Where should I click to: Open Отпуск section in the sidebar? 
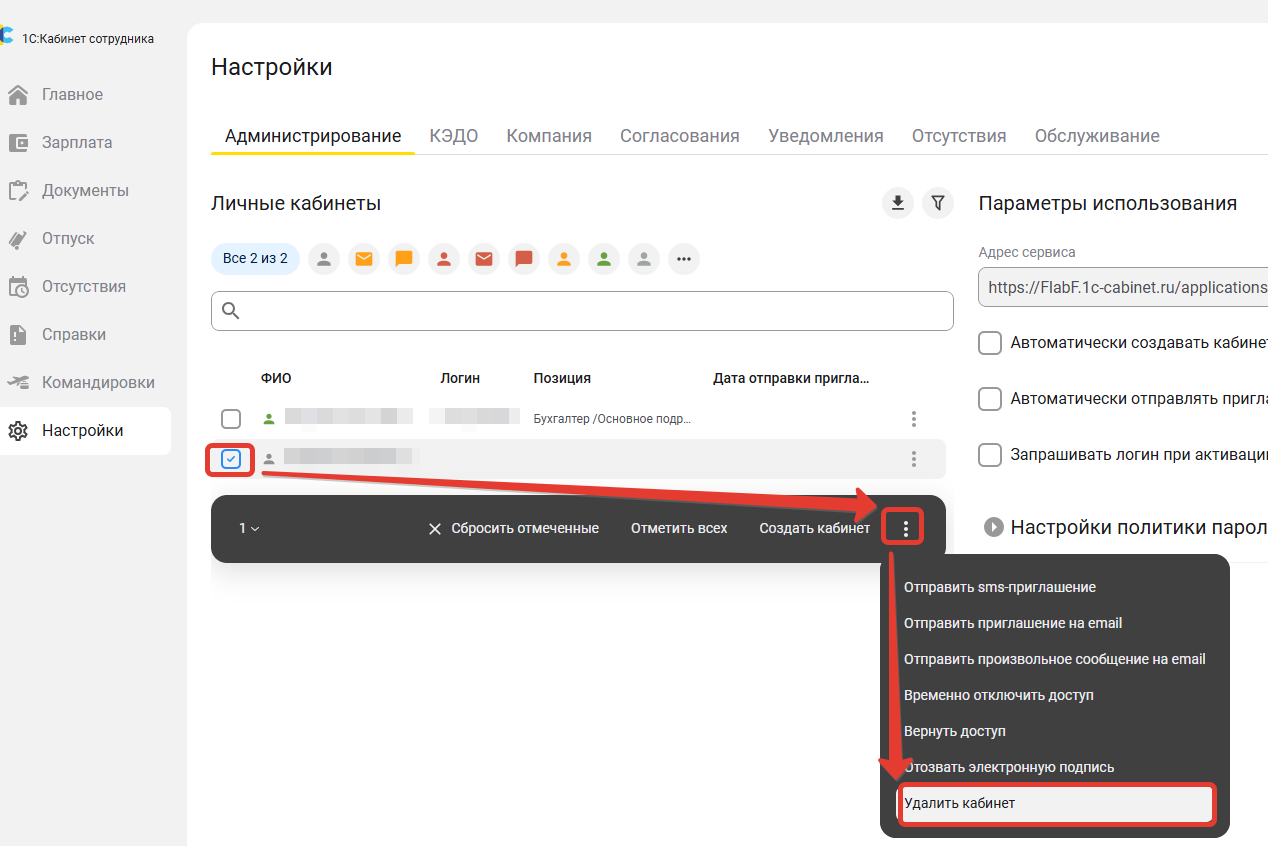coord(68,239)
